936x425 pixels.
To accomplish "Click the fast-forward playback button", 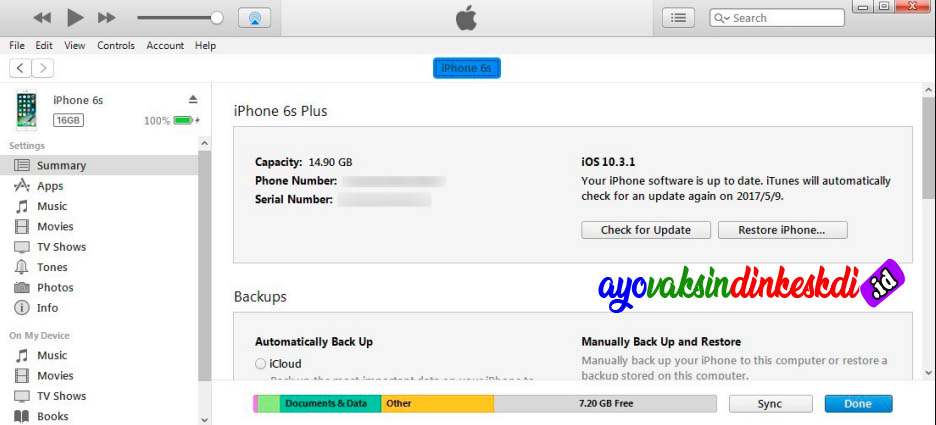I will pyautogui.click(x=107, y=18).
